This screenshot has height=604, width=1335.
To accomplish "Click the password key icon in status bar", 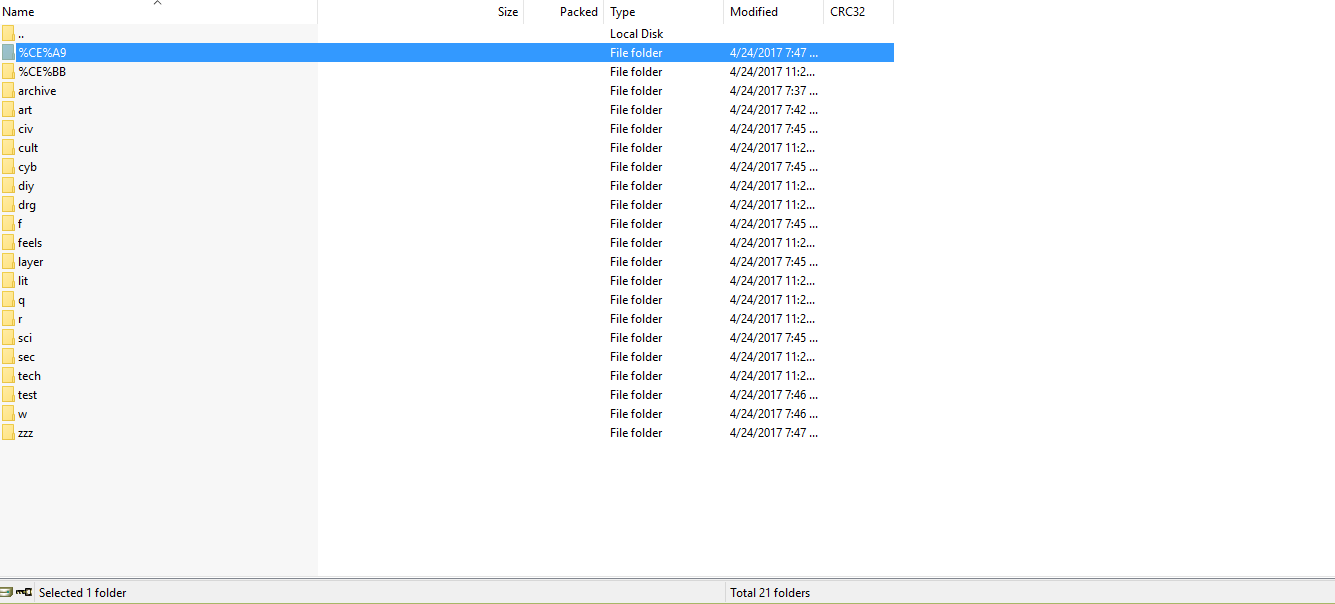I will [x=24, y=592].
